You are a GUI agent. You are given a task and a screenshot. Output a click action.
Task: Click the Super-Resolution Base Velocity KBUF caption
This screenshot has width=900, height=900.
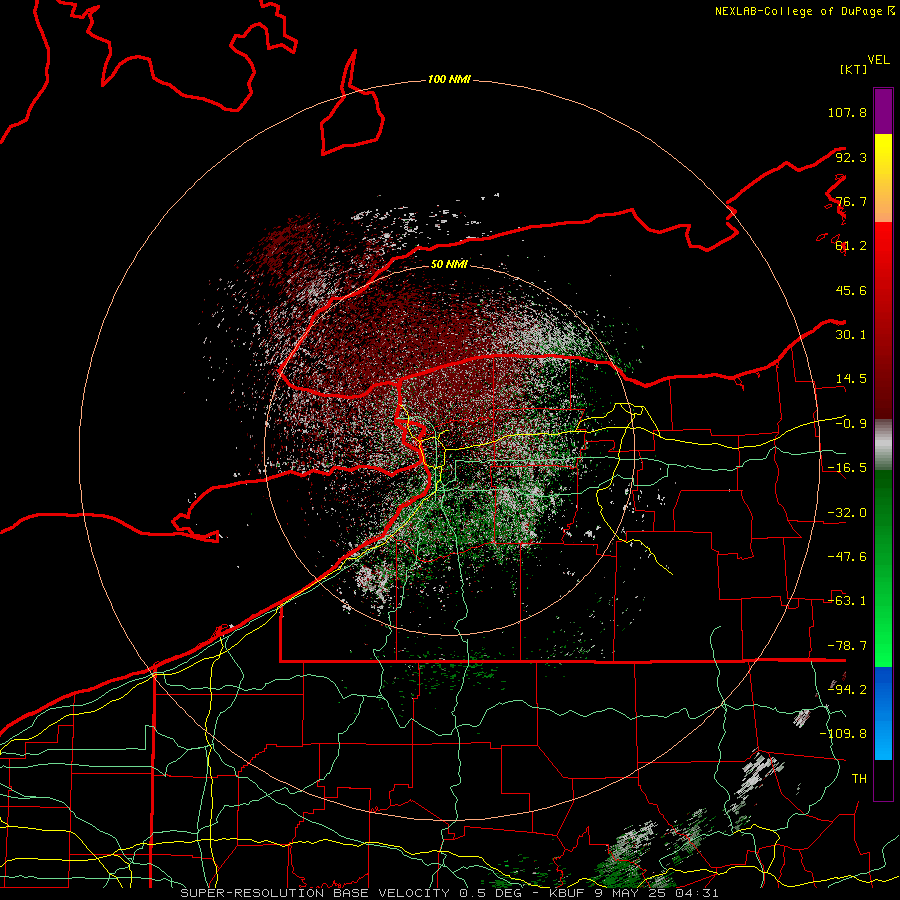(449, 893)
